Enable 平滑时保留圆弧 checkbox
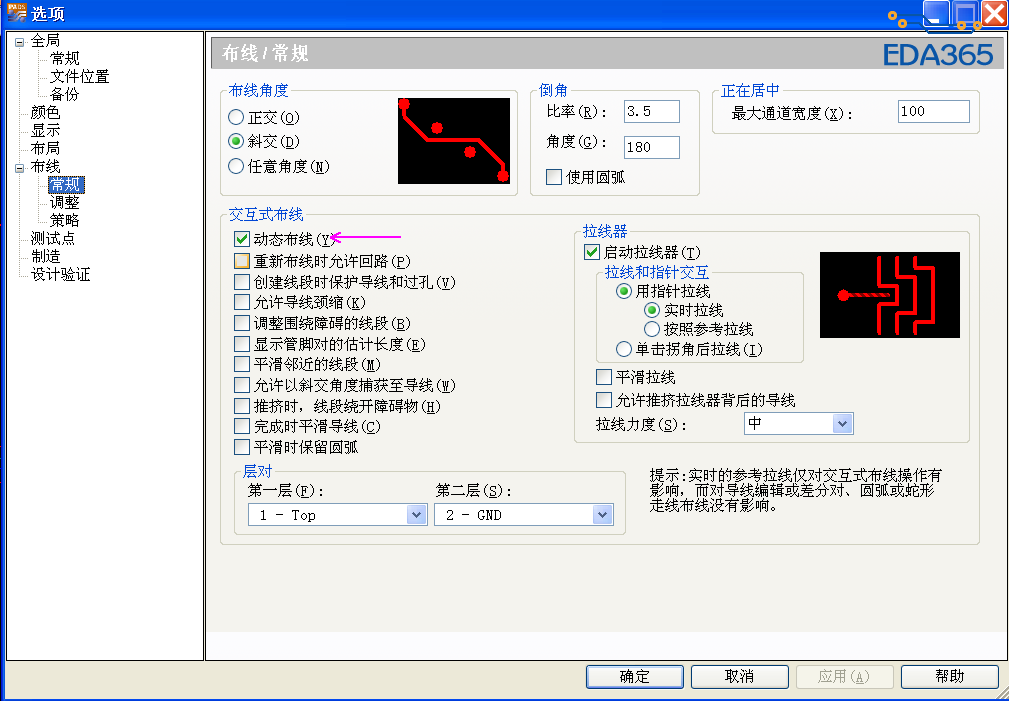This screenshot has height=701, width=1009. pyautogui.click(x=242, y=447)
